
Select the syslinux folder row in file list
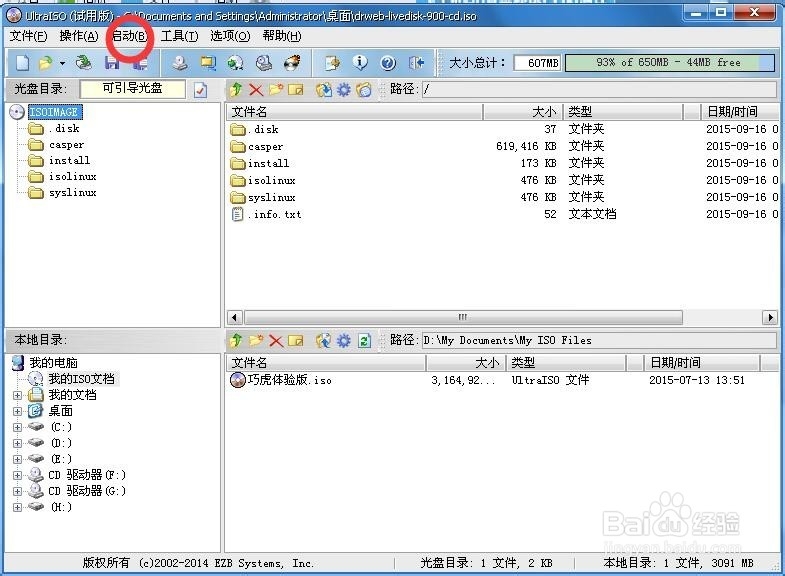[x=503, y=198]
